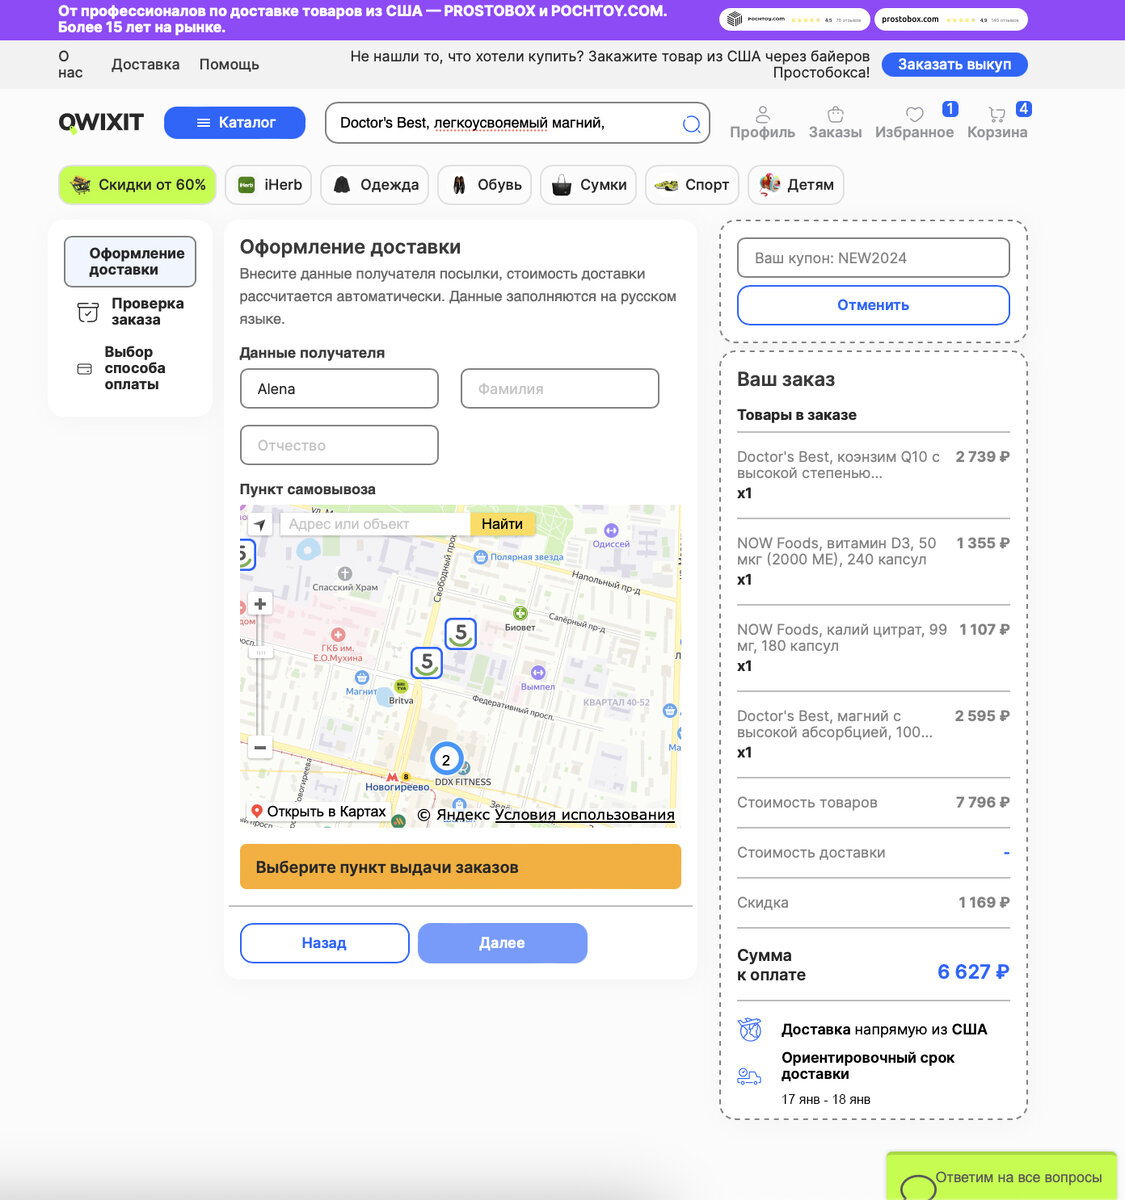
Task: Click the map zoom slider handle
Action: pyautogui.click(x=260, y=652)
